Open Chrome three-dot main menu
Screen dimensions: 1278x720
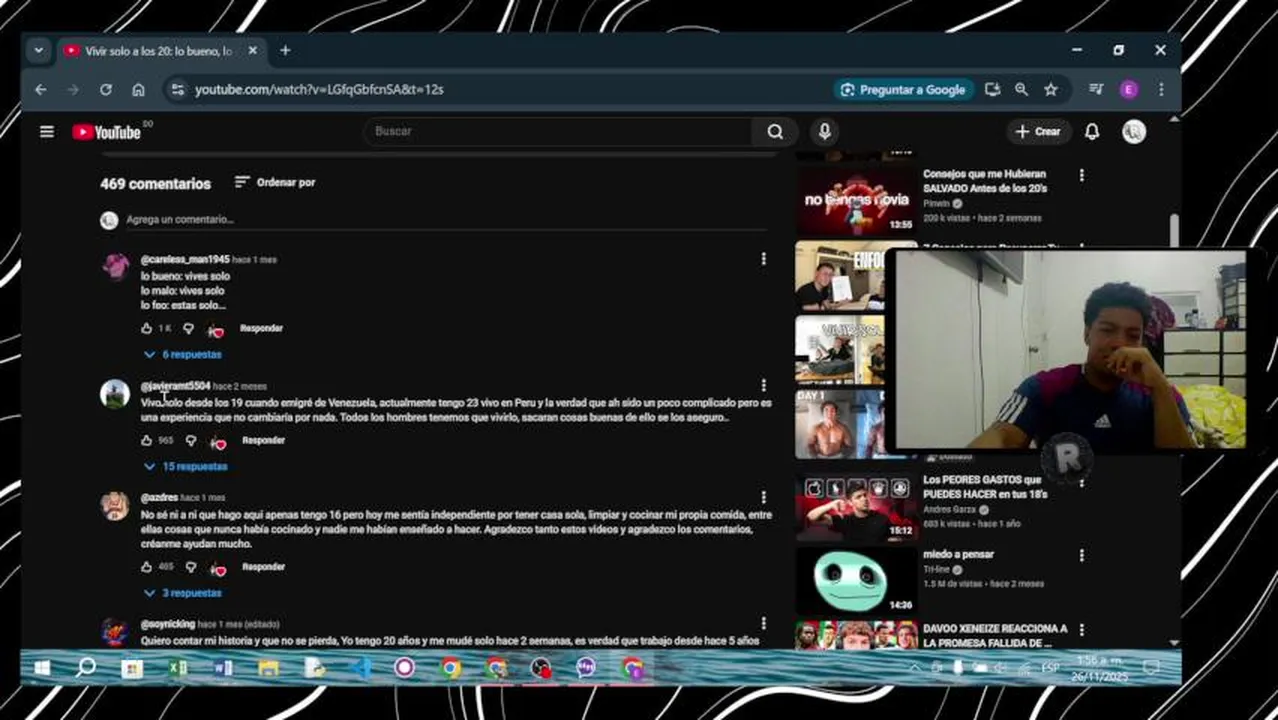[1161, 89]
